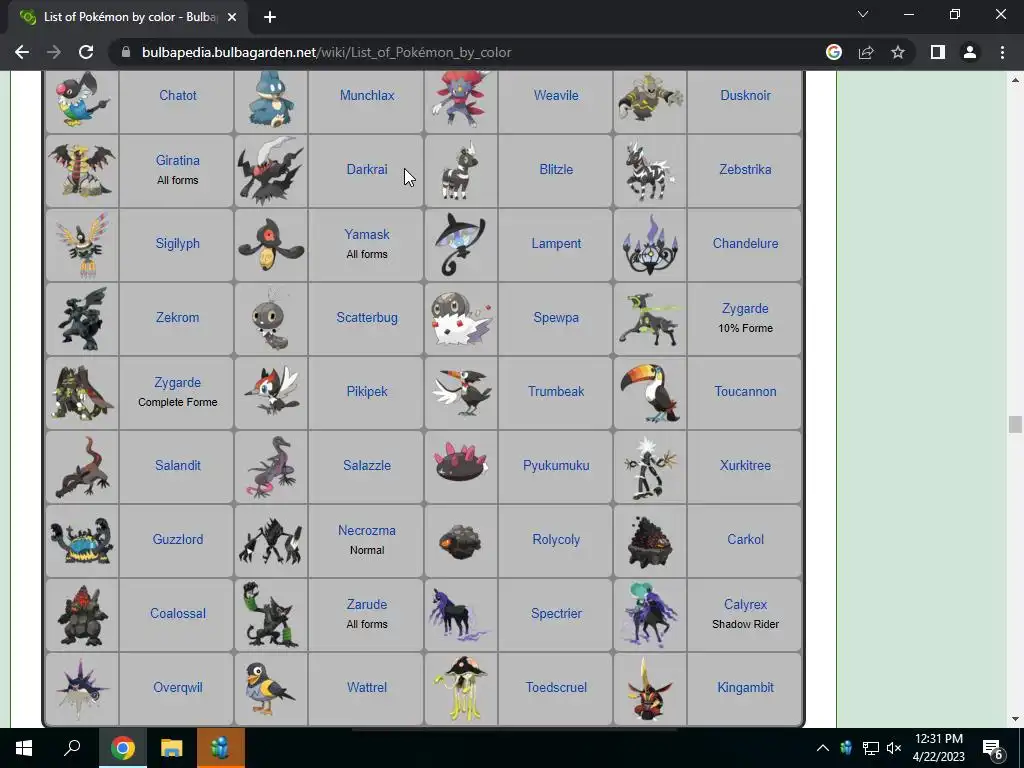Follow the Blitzle link
The width and height of the screenshot is (1024, 768).
556,169
